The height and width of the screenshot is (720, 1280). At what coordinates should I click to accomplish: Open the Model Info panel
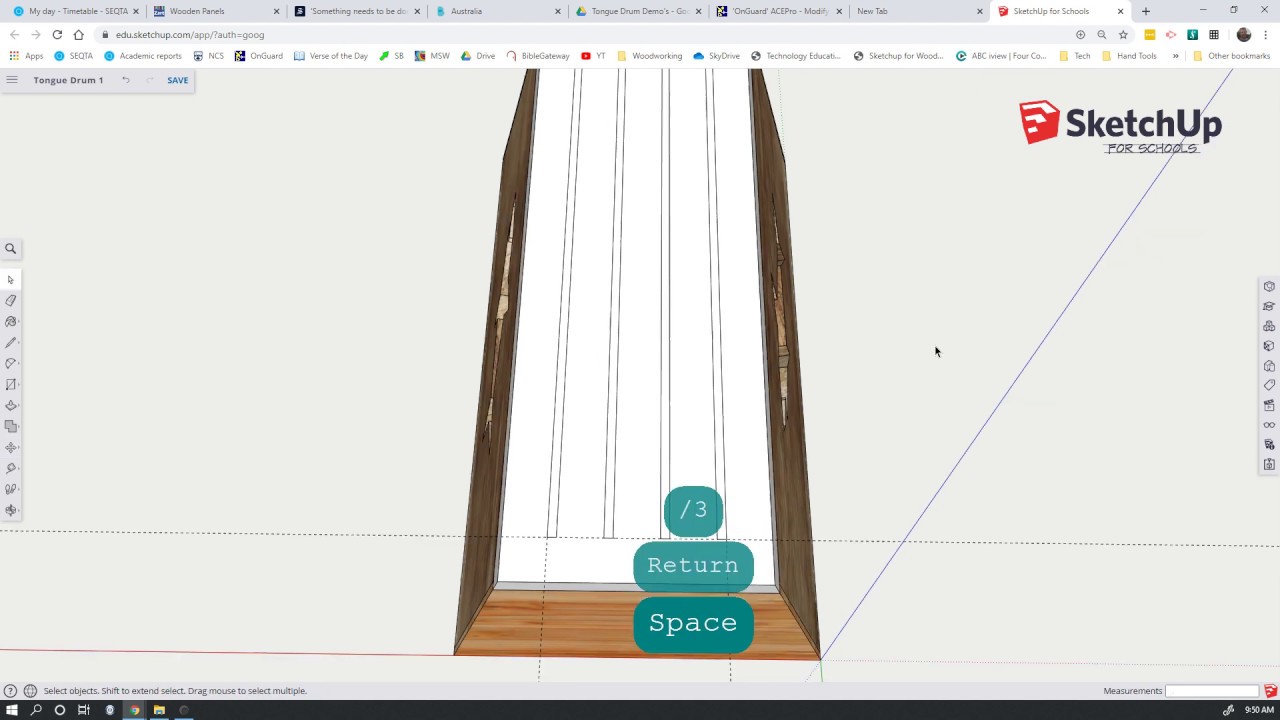(x=1269, y=445)
